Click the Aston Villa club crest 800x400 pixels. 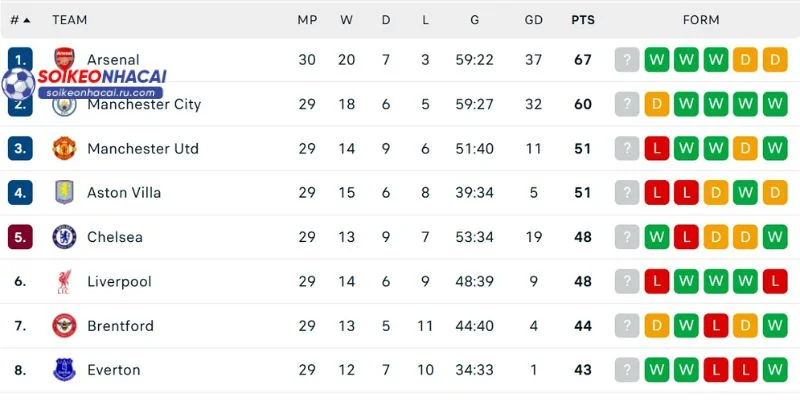click(x=64, y=192)
